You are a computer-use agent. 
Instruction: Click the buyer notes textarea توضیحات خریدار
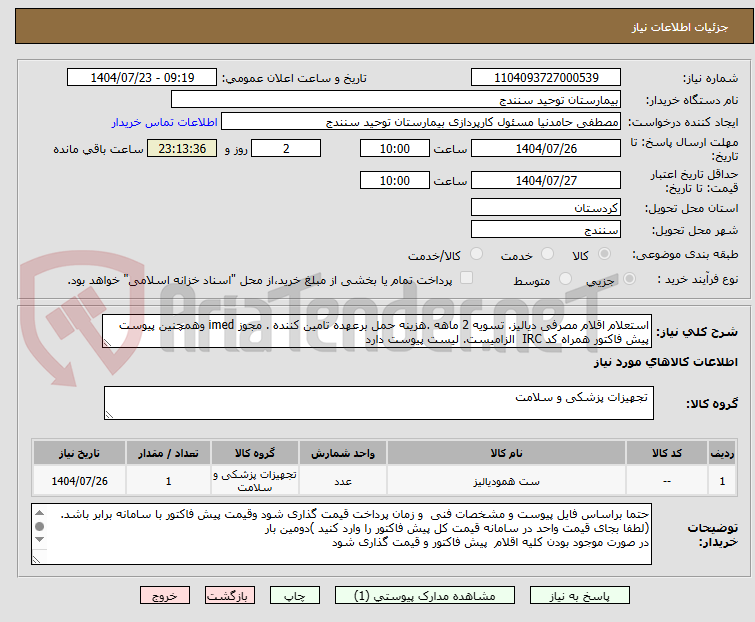click(x=341, y=534)
